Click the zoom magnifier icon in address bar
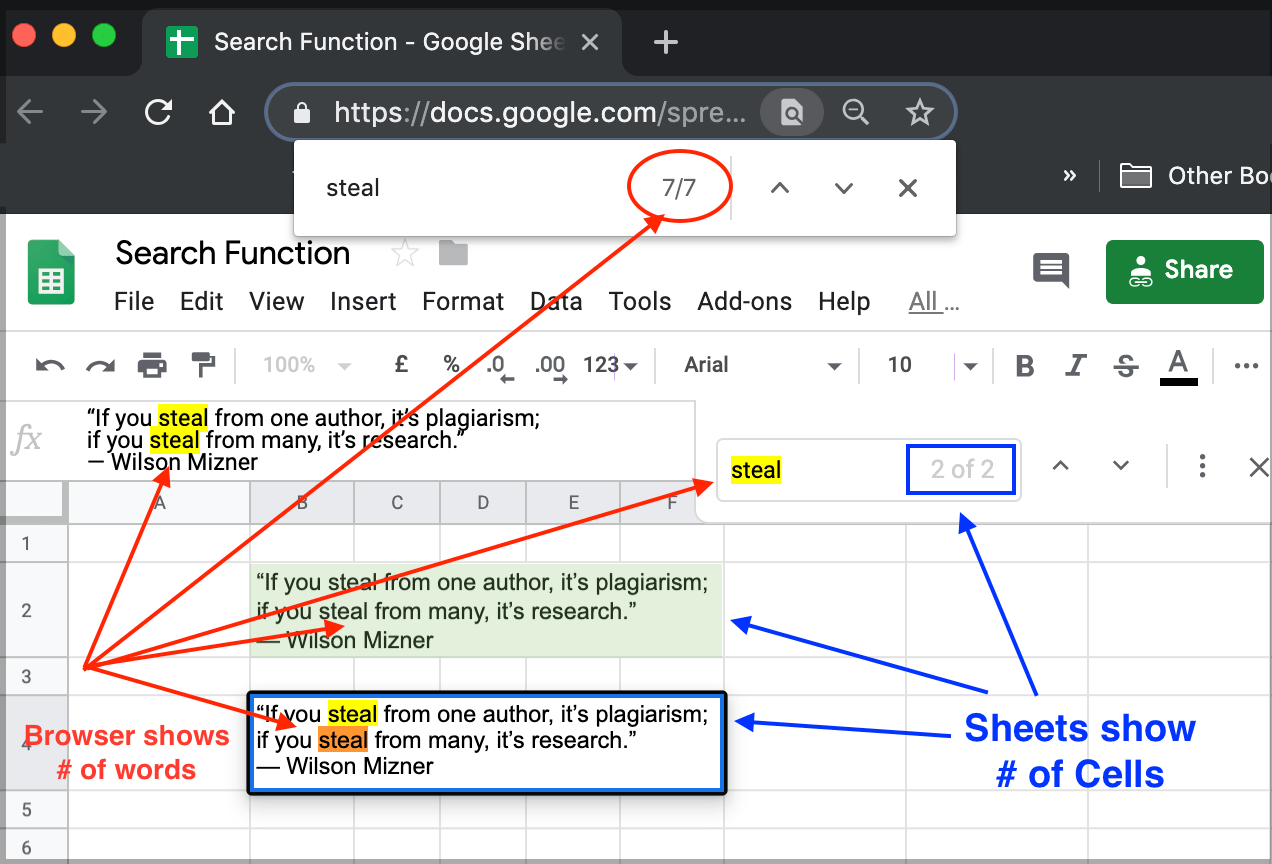This screenshot has width=1272, height=864. coord(855,112)
